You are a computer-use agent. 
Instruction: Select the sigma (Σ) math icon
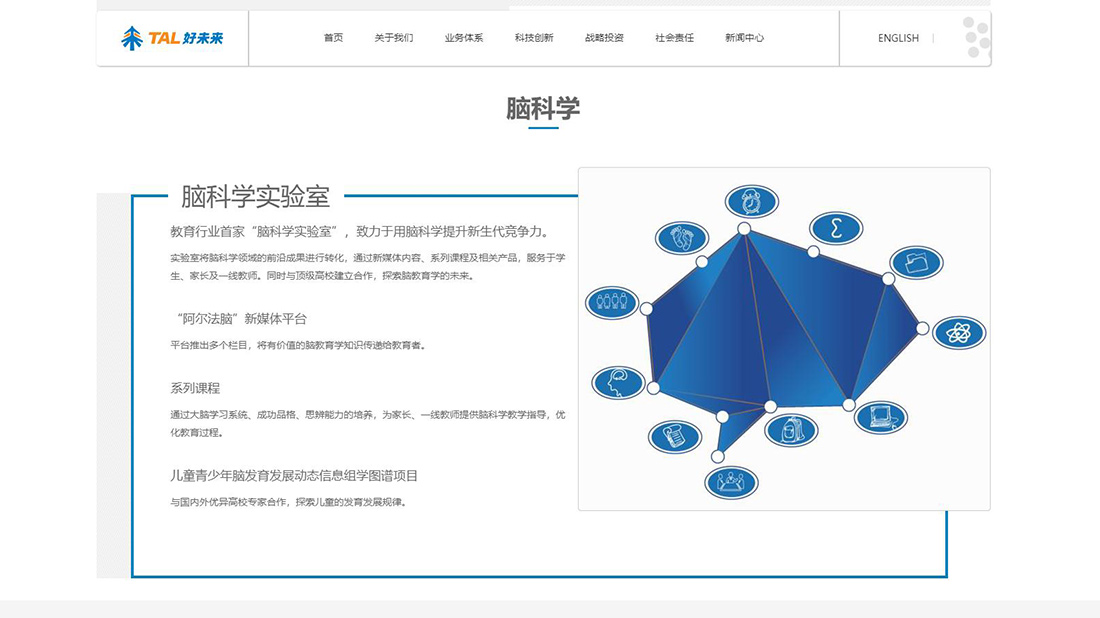[836, 229]
